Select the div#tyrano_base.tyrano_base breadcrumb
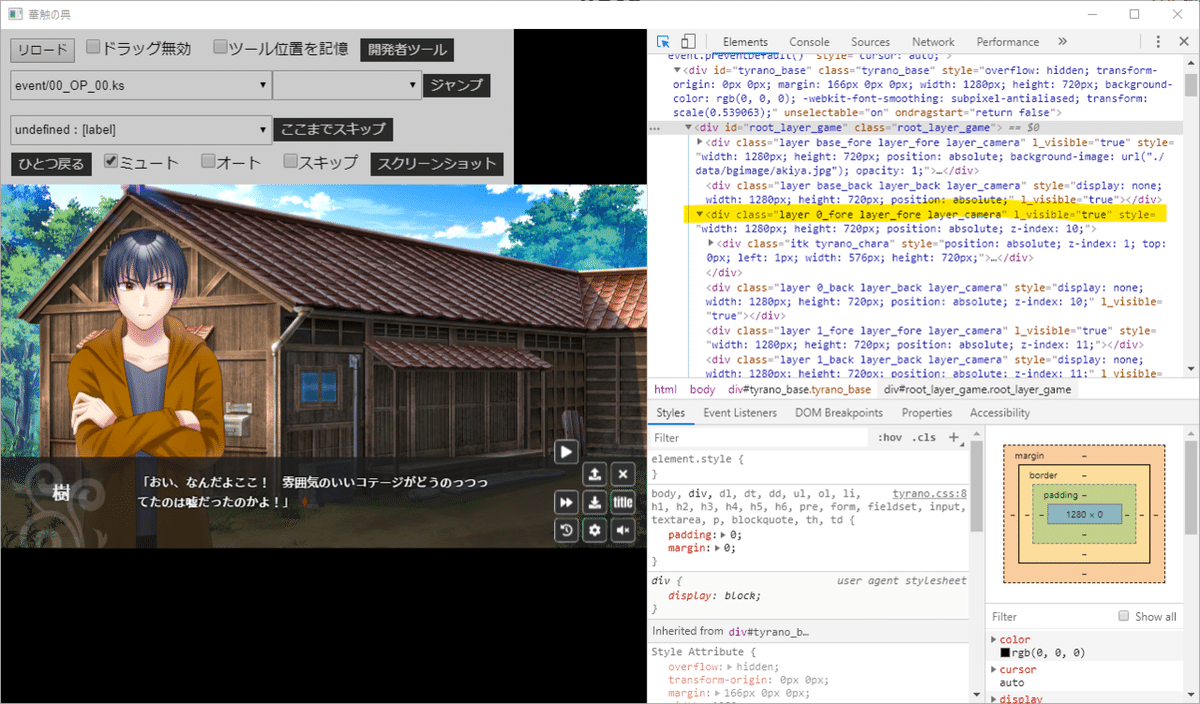Viewport: 1200px width, 704px height. coord(799,390)
